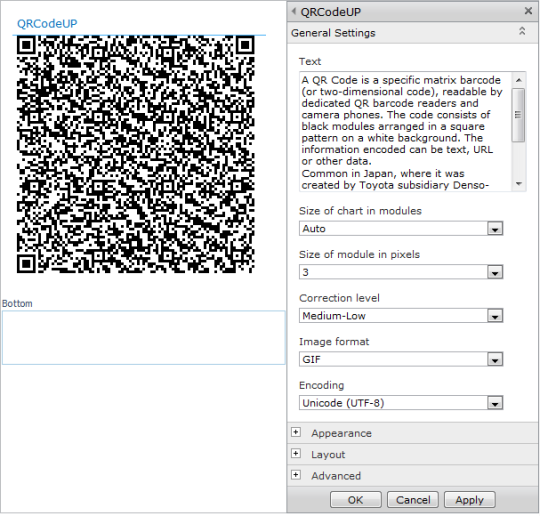Expand the Appearance section
Image resolution: width=540 pixels, height=516 pixels.
pos(296,432)
